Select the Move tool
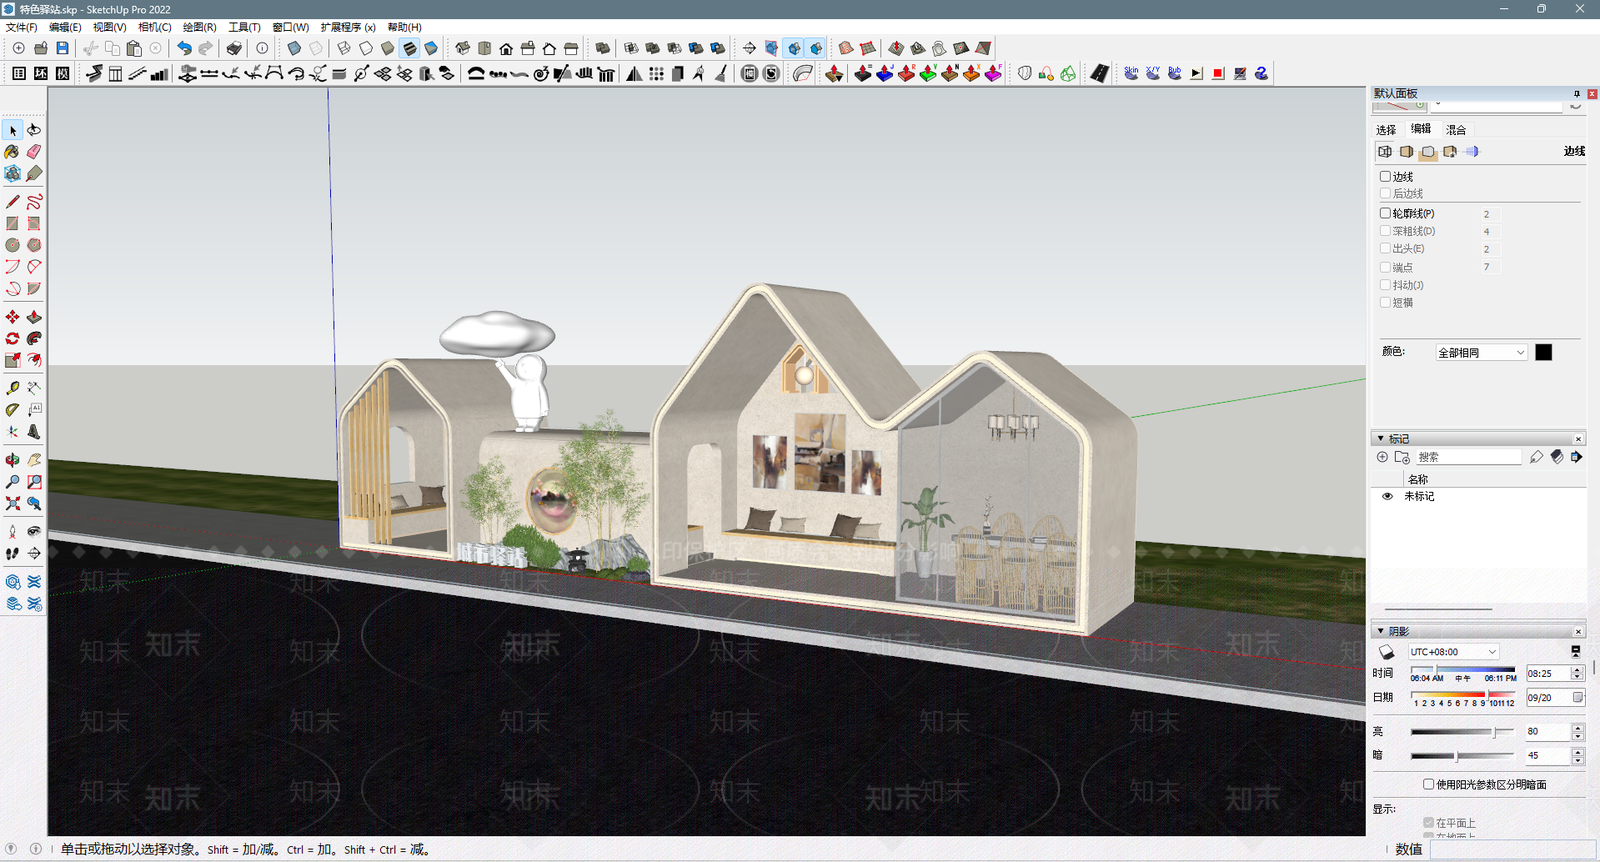Viewport: 1600px width, 862px height. pyautogui.click(x=13, y=317)
